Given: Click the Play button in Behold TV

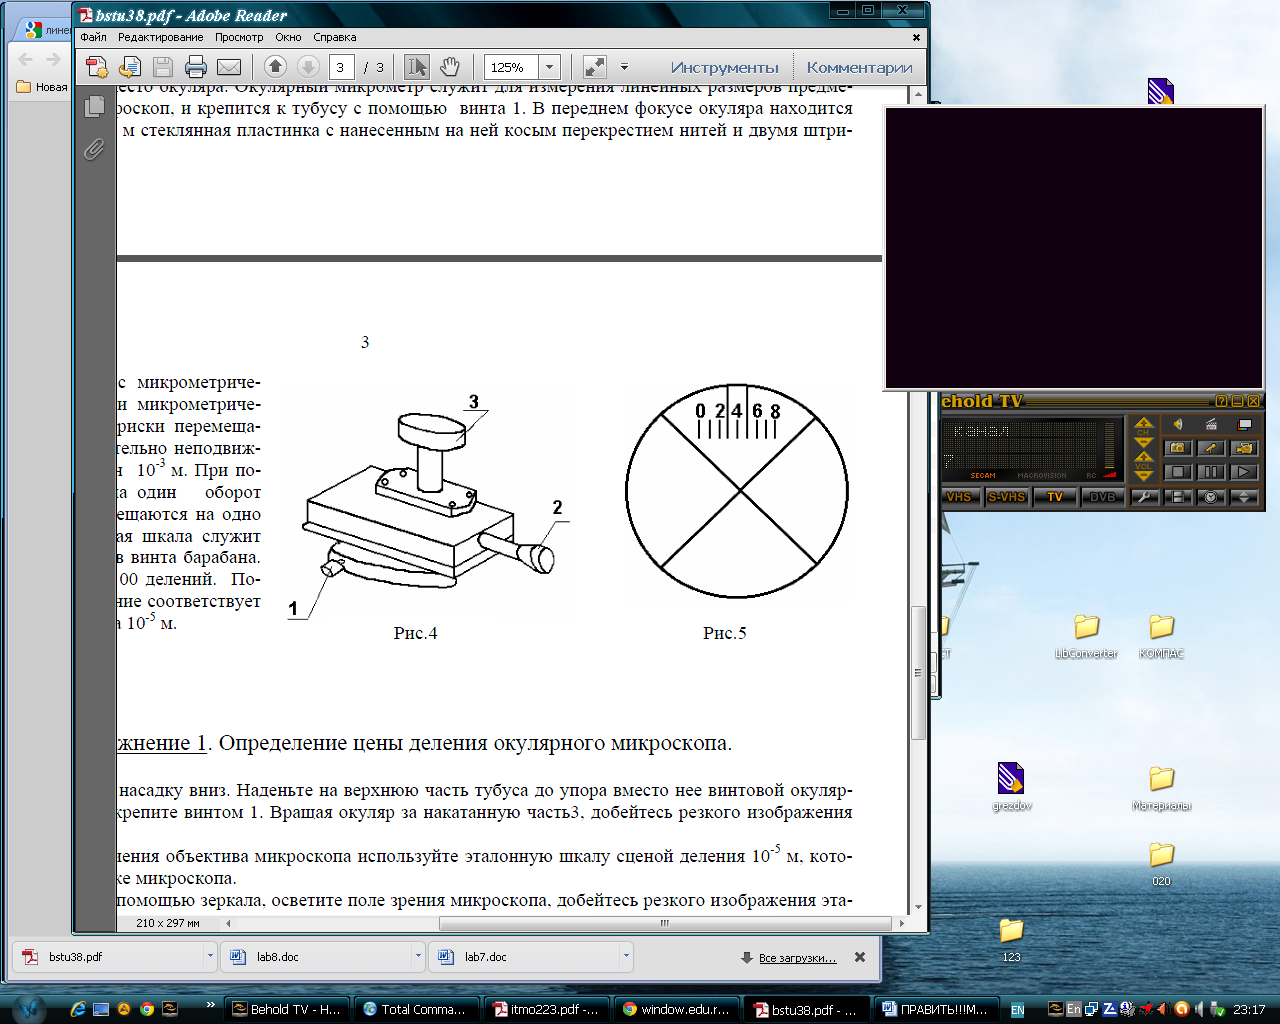Looking at the screenshot, I should pos(1244,472).
